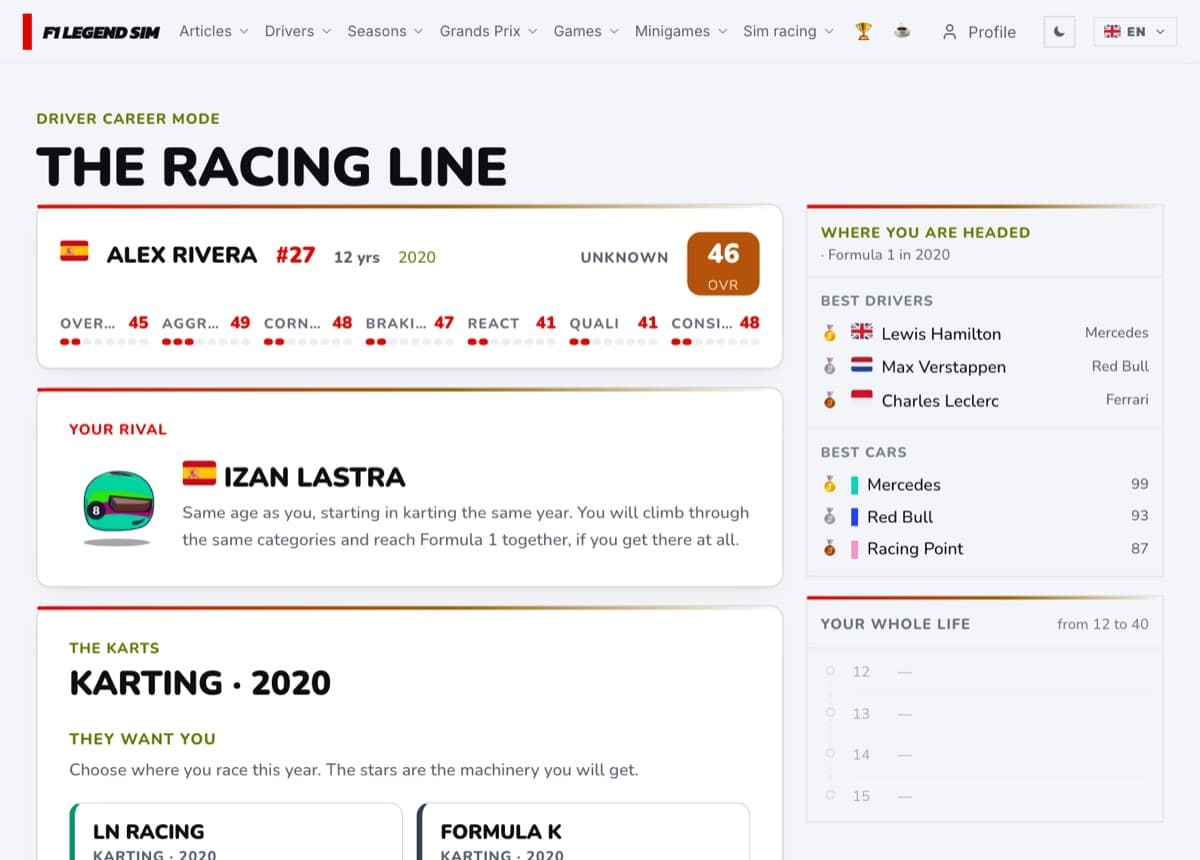The height and width of the screenshot is (860, 1200).
Task: Click the Profile person icon
Action: [950, 32]
